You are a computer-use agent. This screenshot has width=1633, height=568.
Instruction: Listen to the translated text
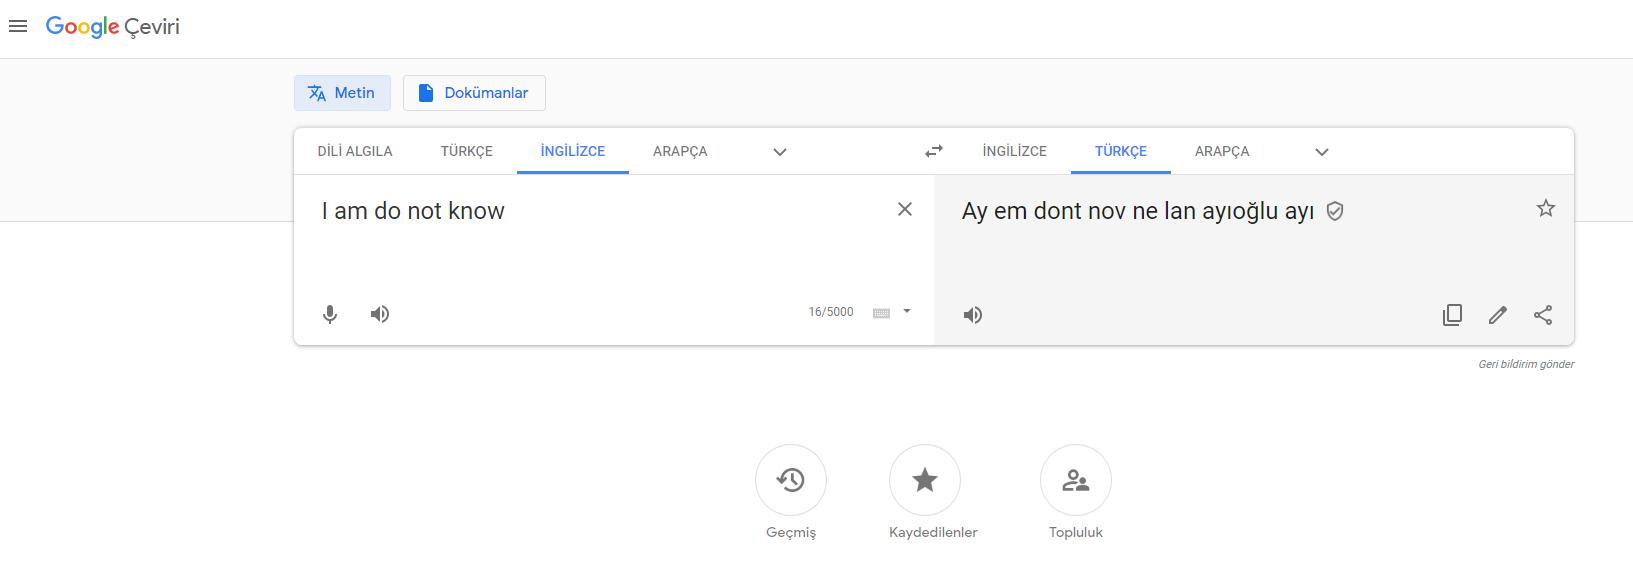[x=973, y=315]
